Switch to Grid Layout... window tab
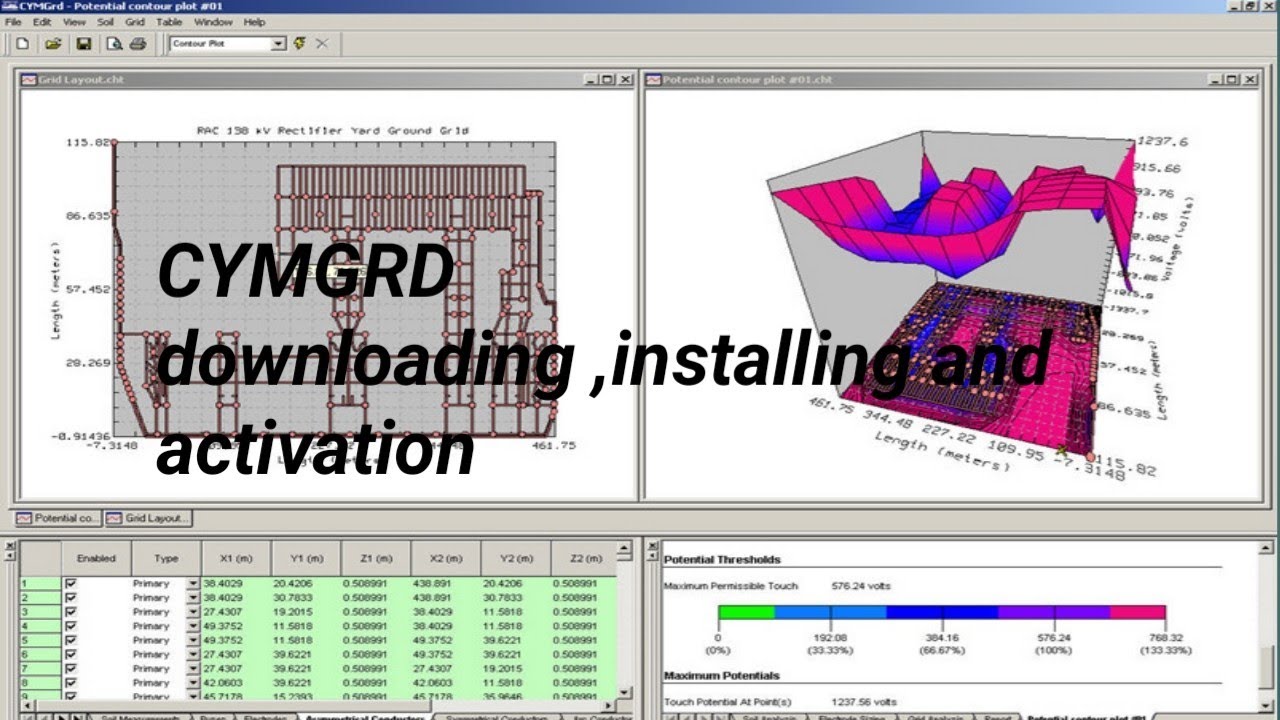The image size is (1280, 720). pos(148,518)
